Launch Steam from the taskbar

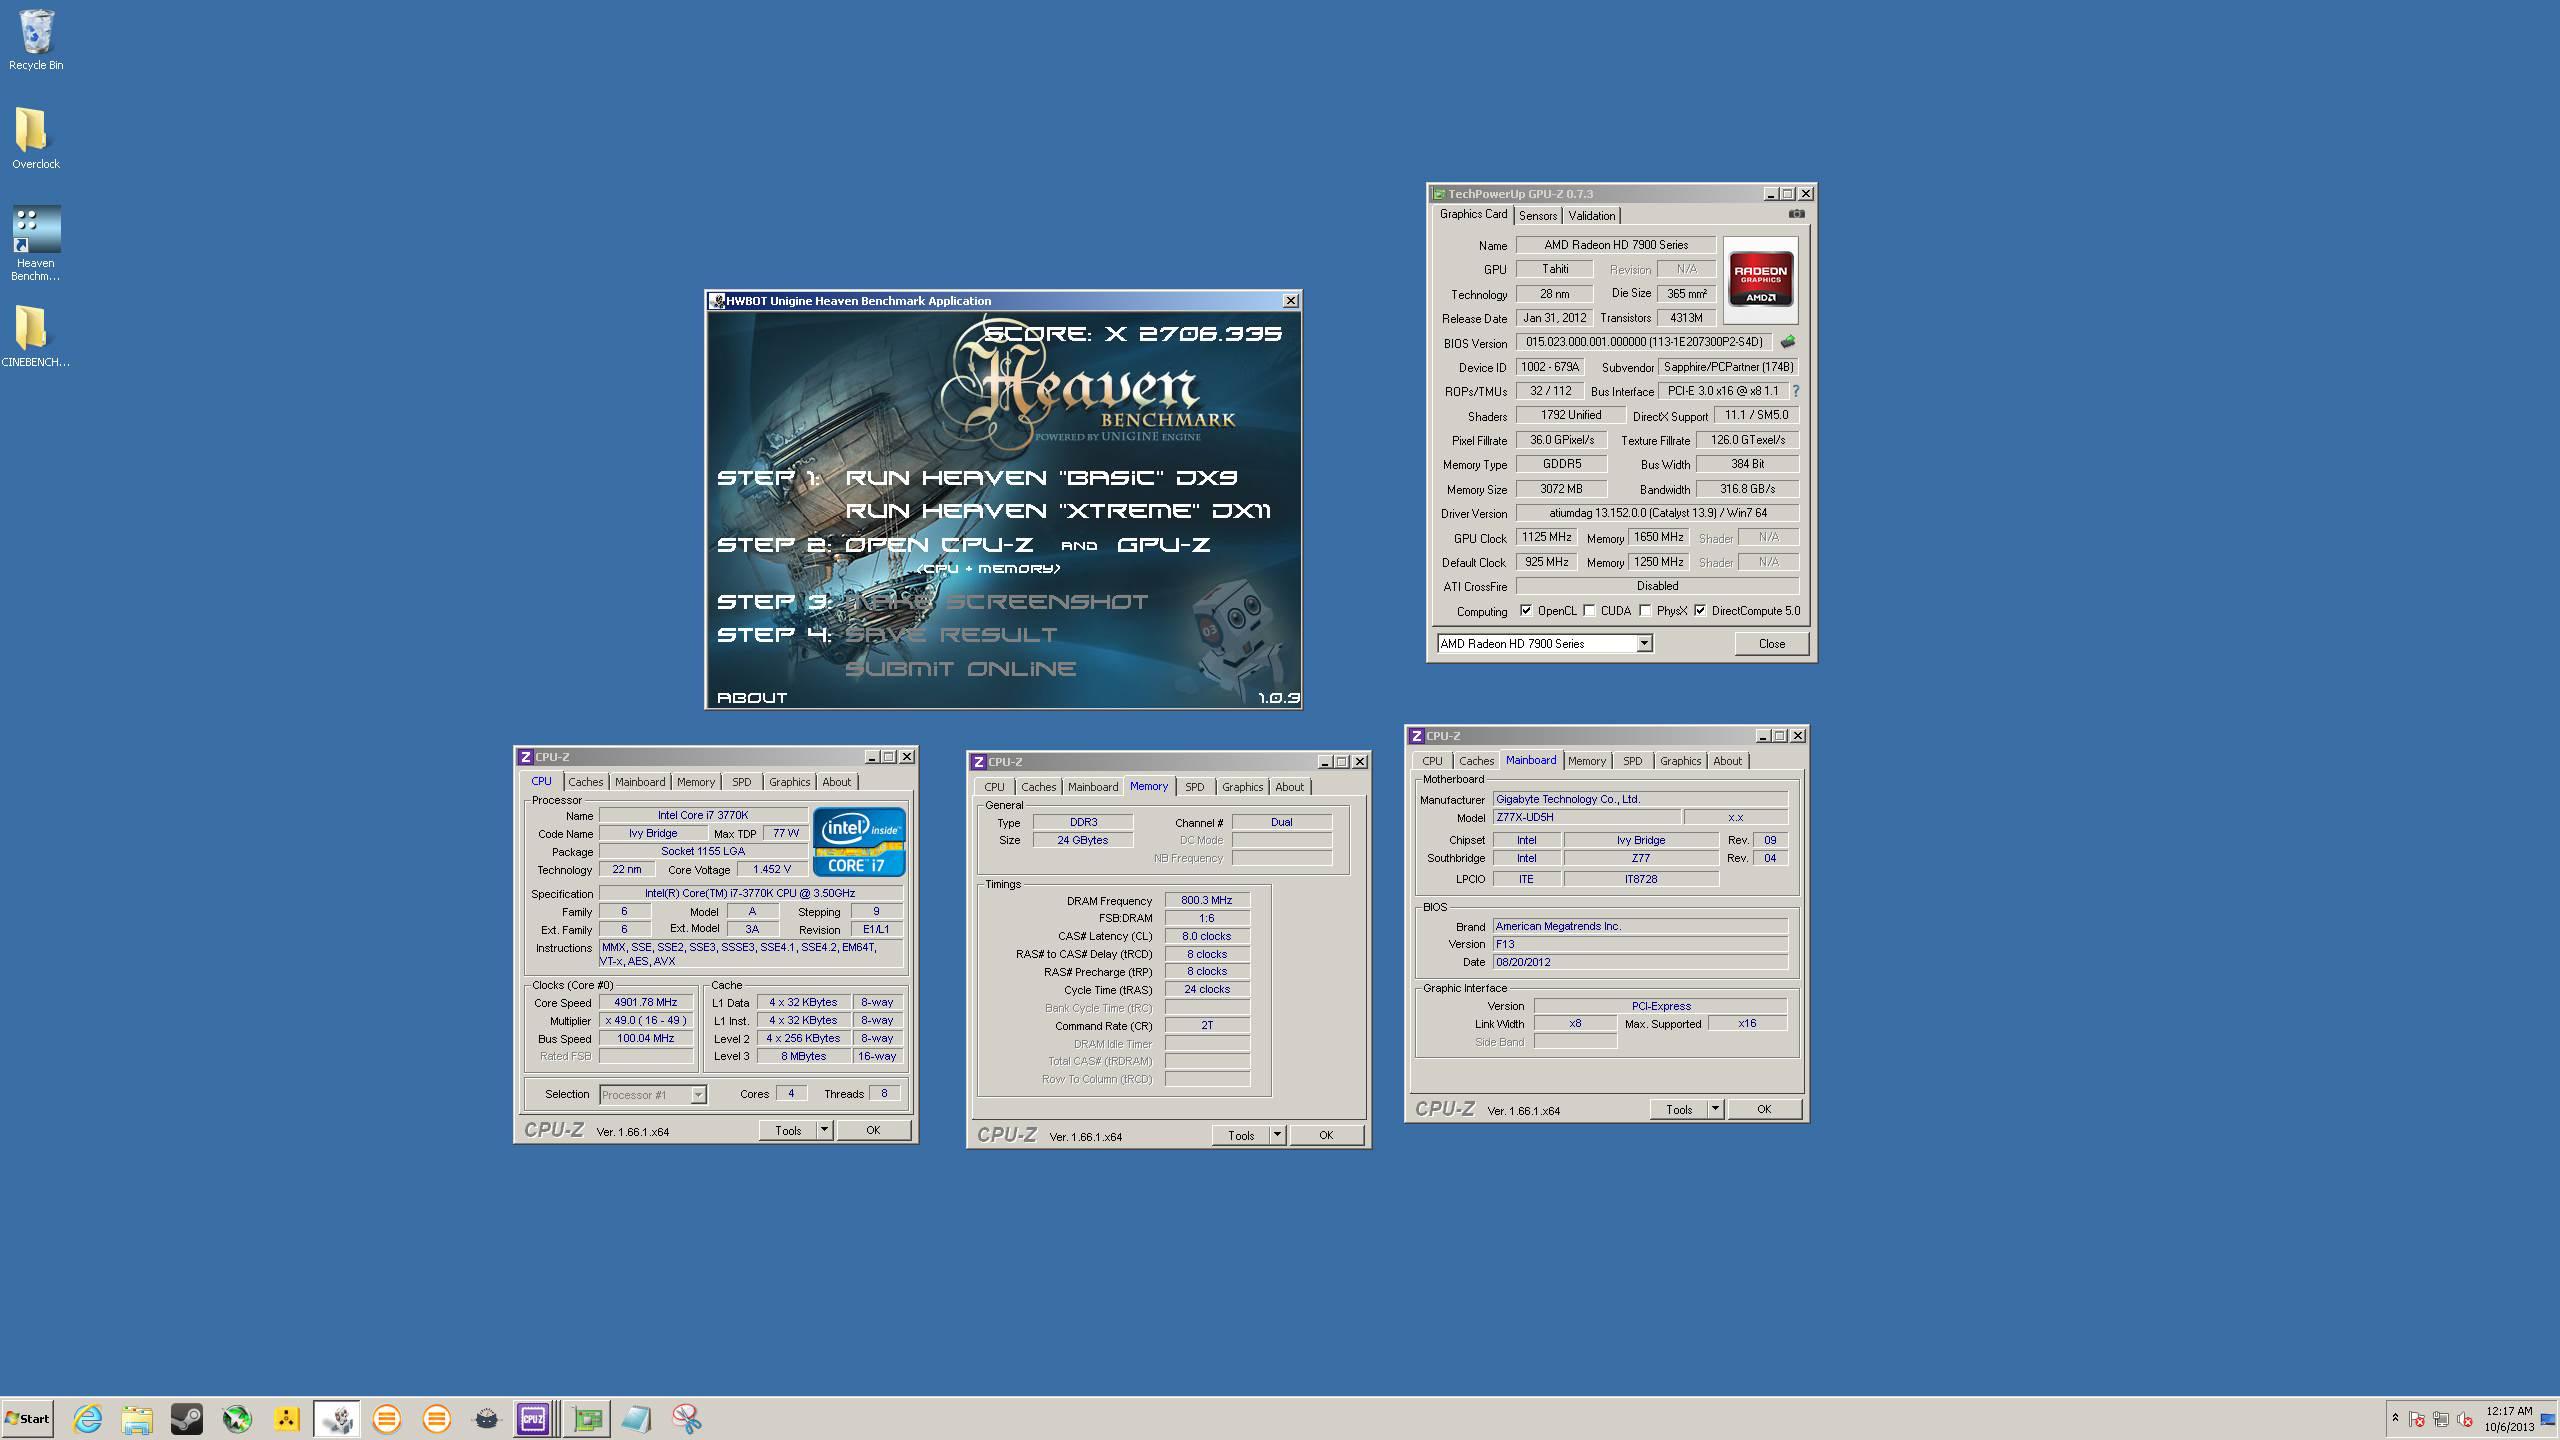pyautogui.click(x=187, y=1418)
